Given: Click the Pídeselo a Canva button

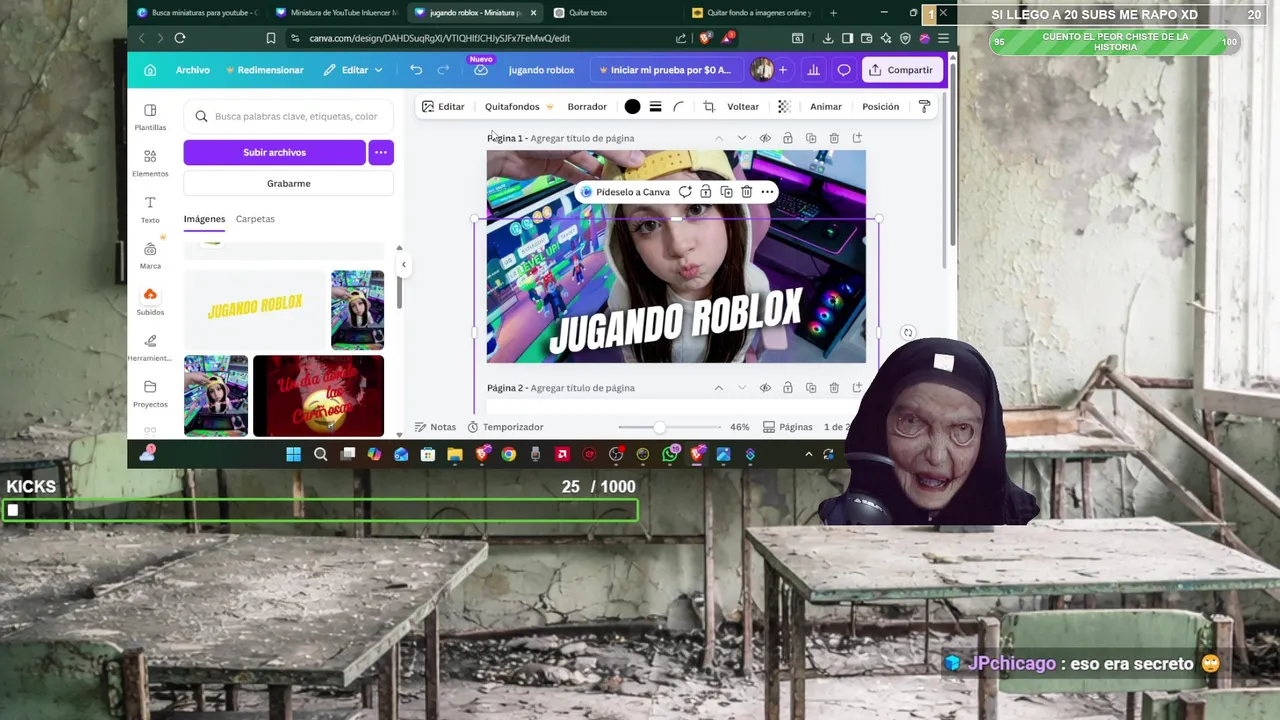Looking at the screenshot, I should [x=625, y=192].
